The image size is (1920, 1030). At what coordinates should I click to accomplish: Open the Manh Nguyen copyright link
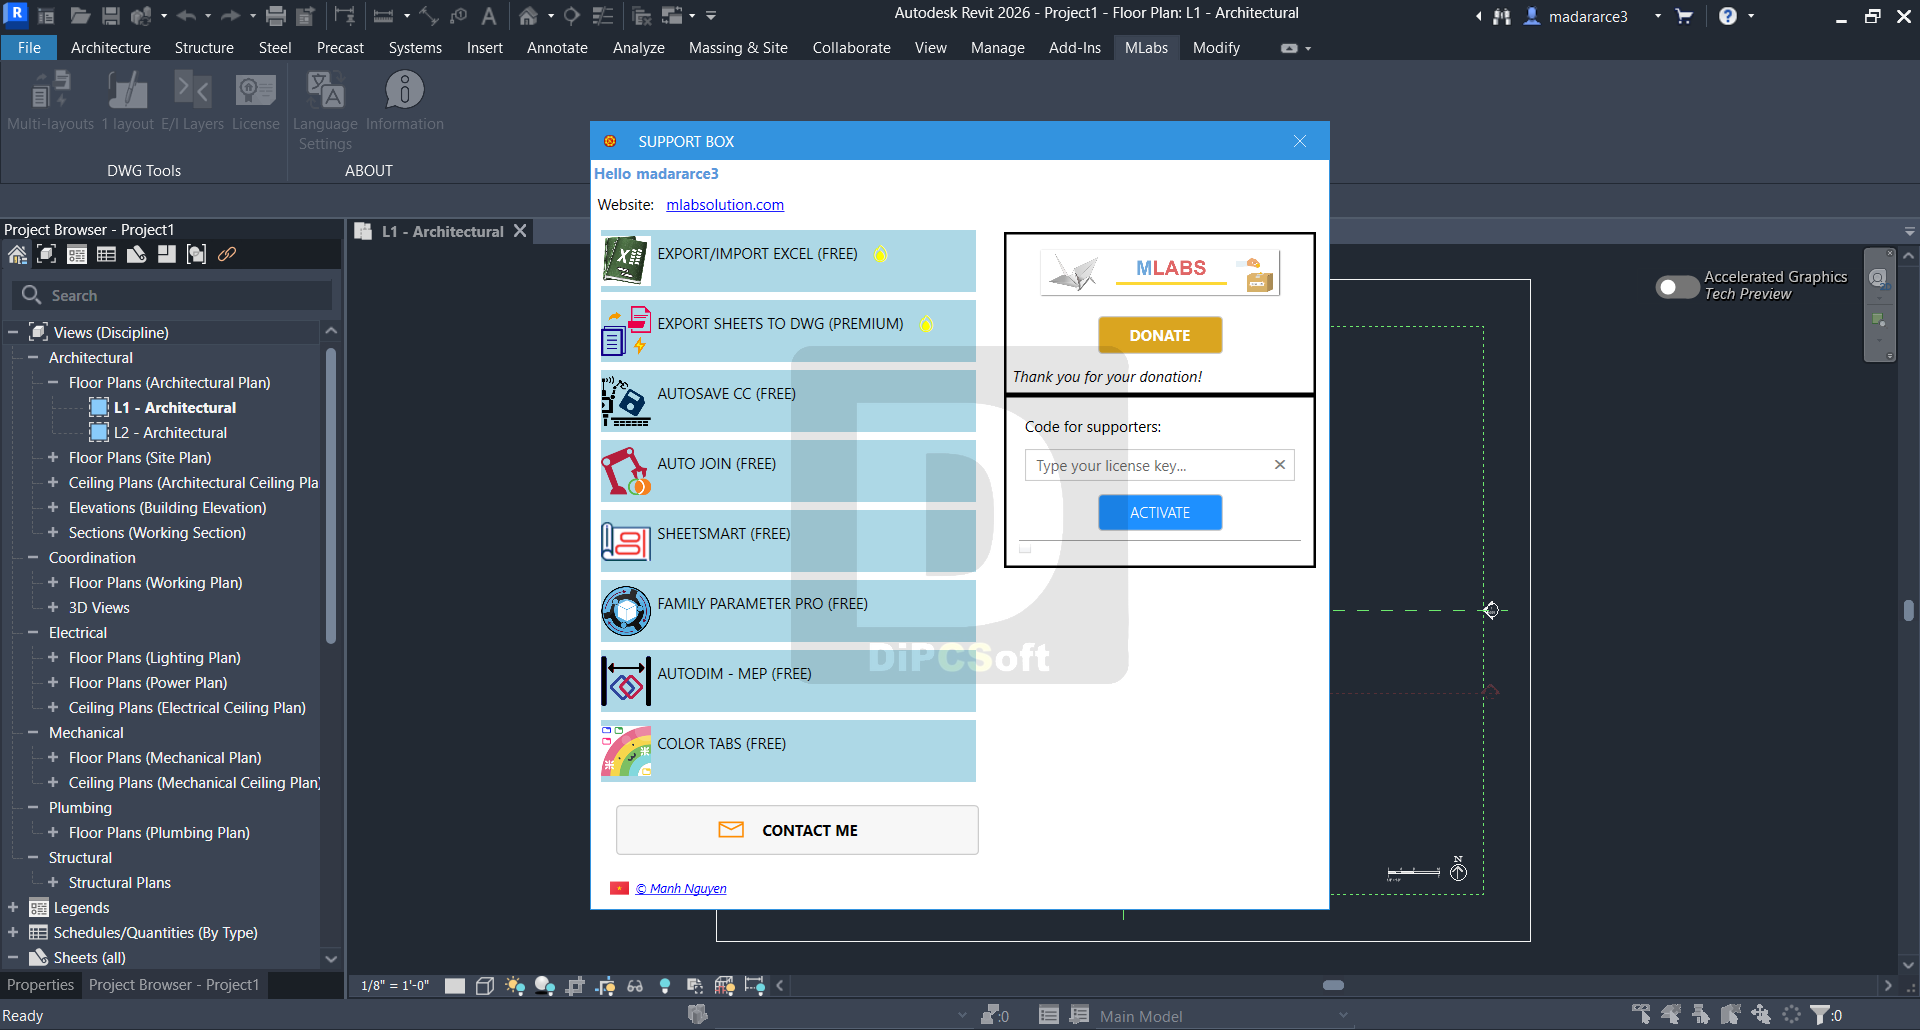pos(681,888)
